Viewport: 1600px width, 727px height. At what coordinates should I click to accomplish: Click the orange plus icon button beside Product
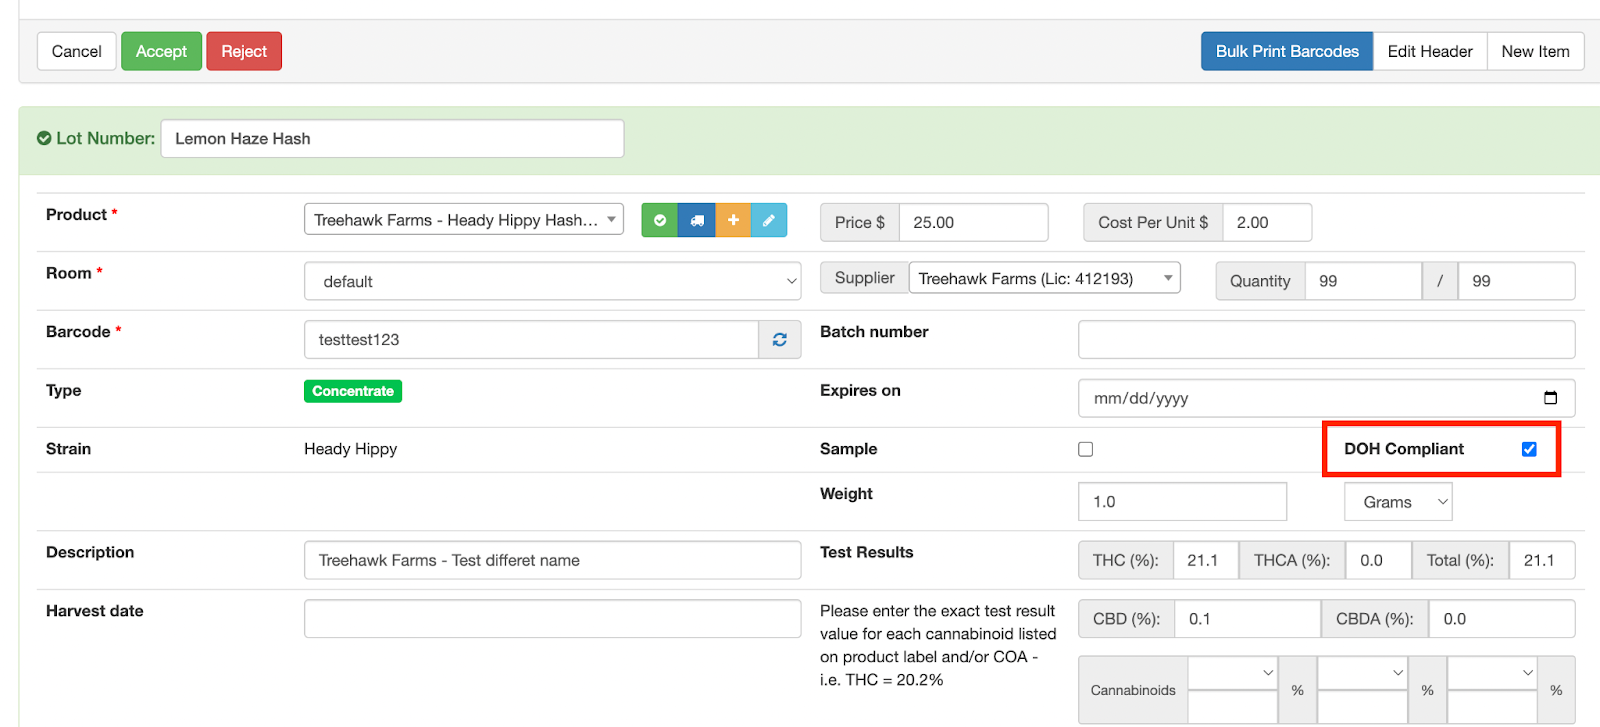click(x=733, y=220)
